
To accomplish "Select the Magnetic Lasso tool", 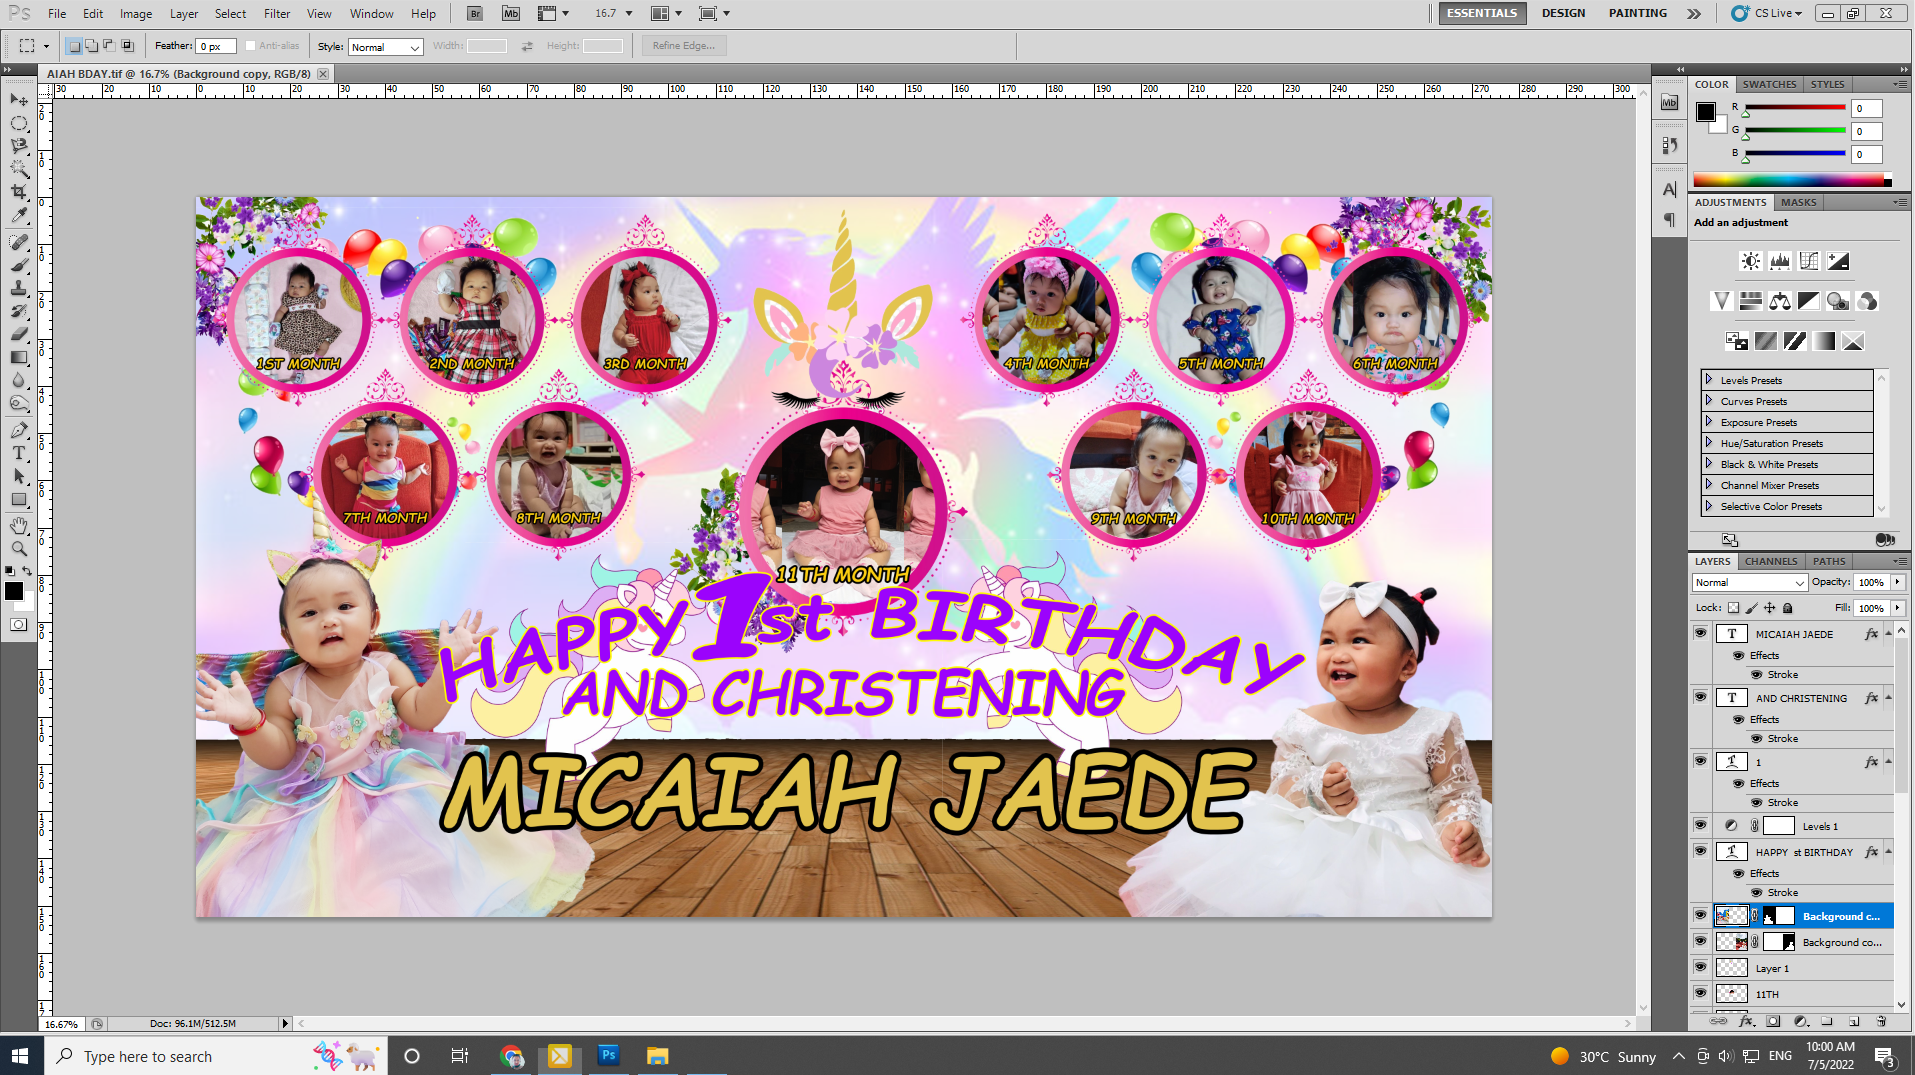I will (x=19, y=146).
